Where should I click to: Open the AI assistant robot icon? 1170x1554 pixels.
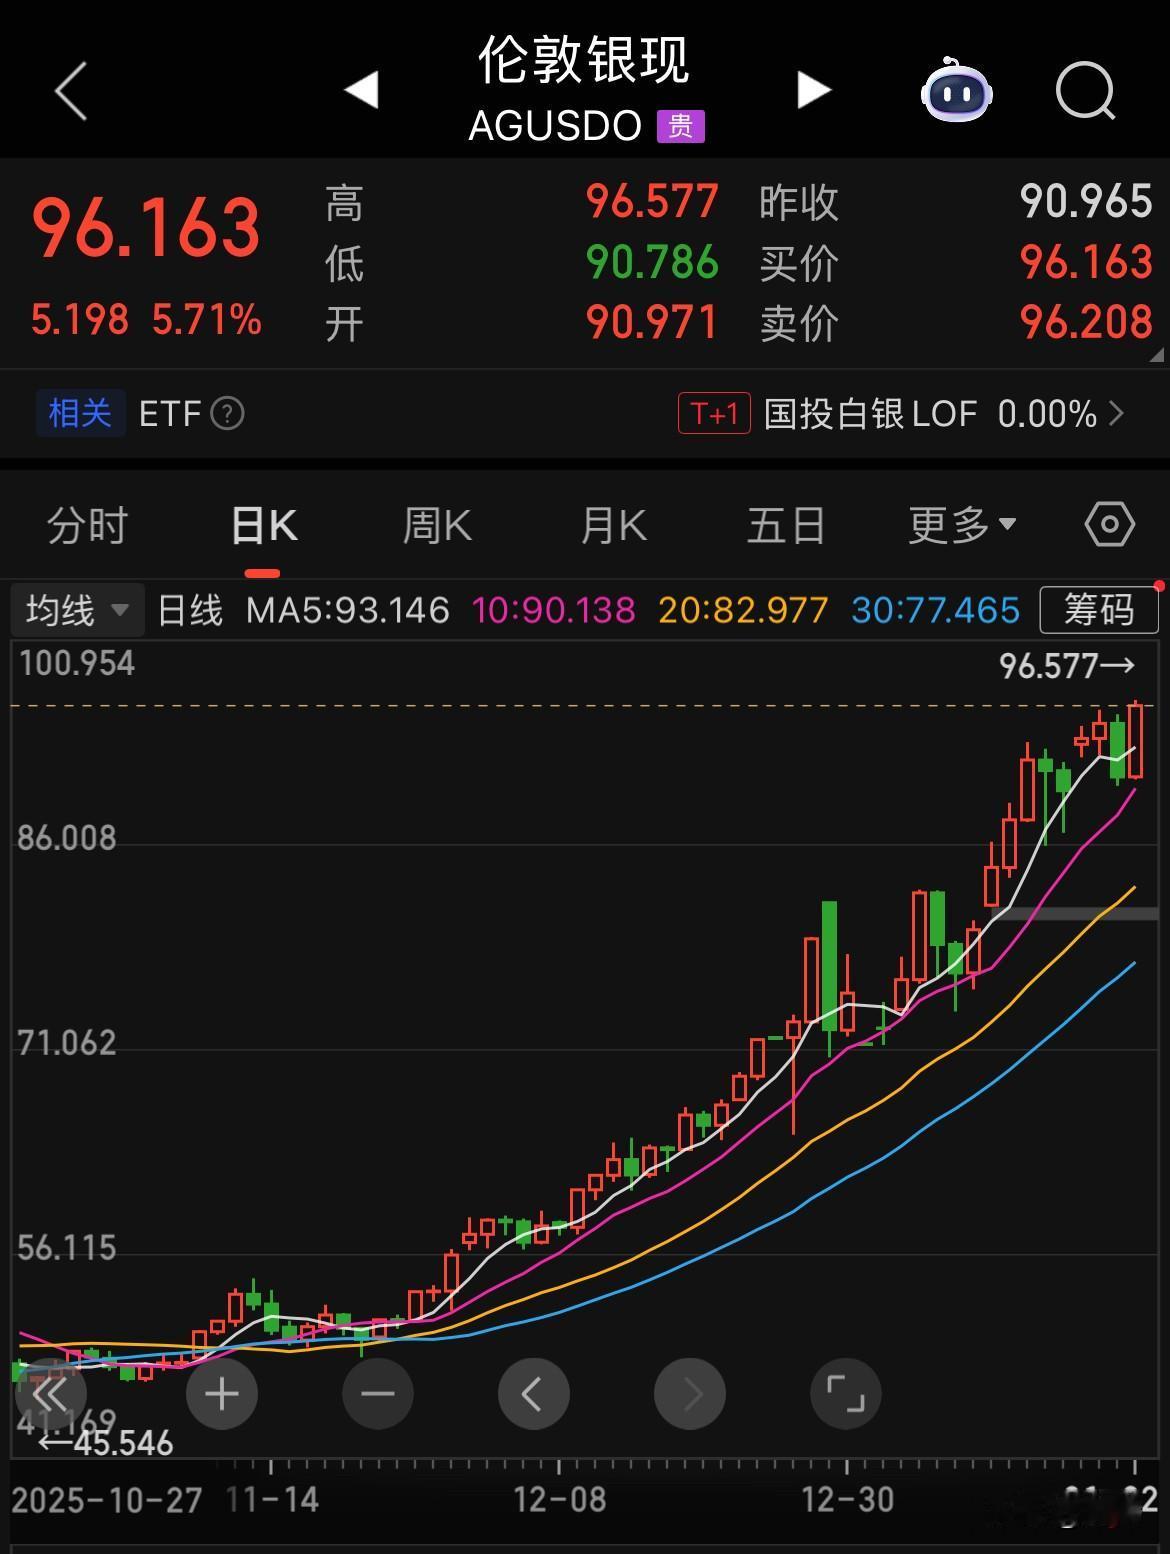(957, 92)
